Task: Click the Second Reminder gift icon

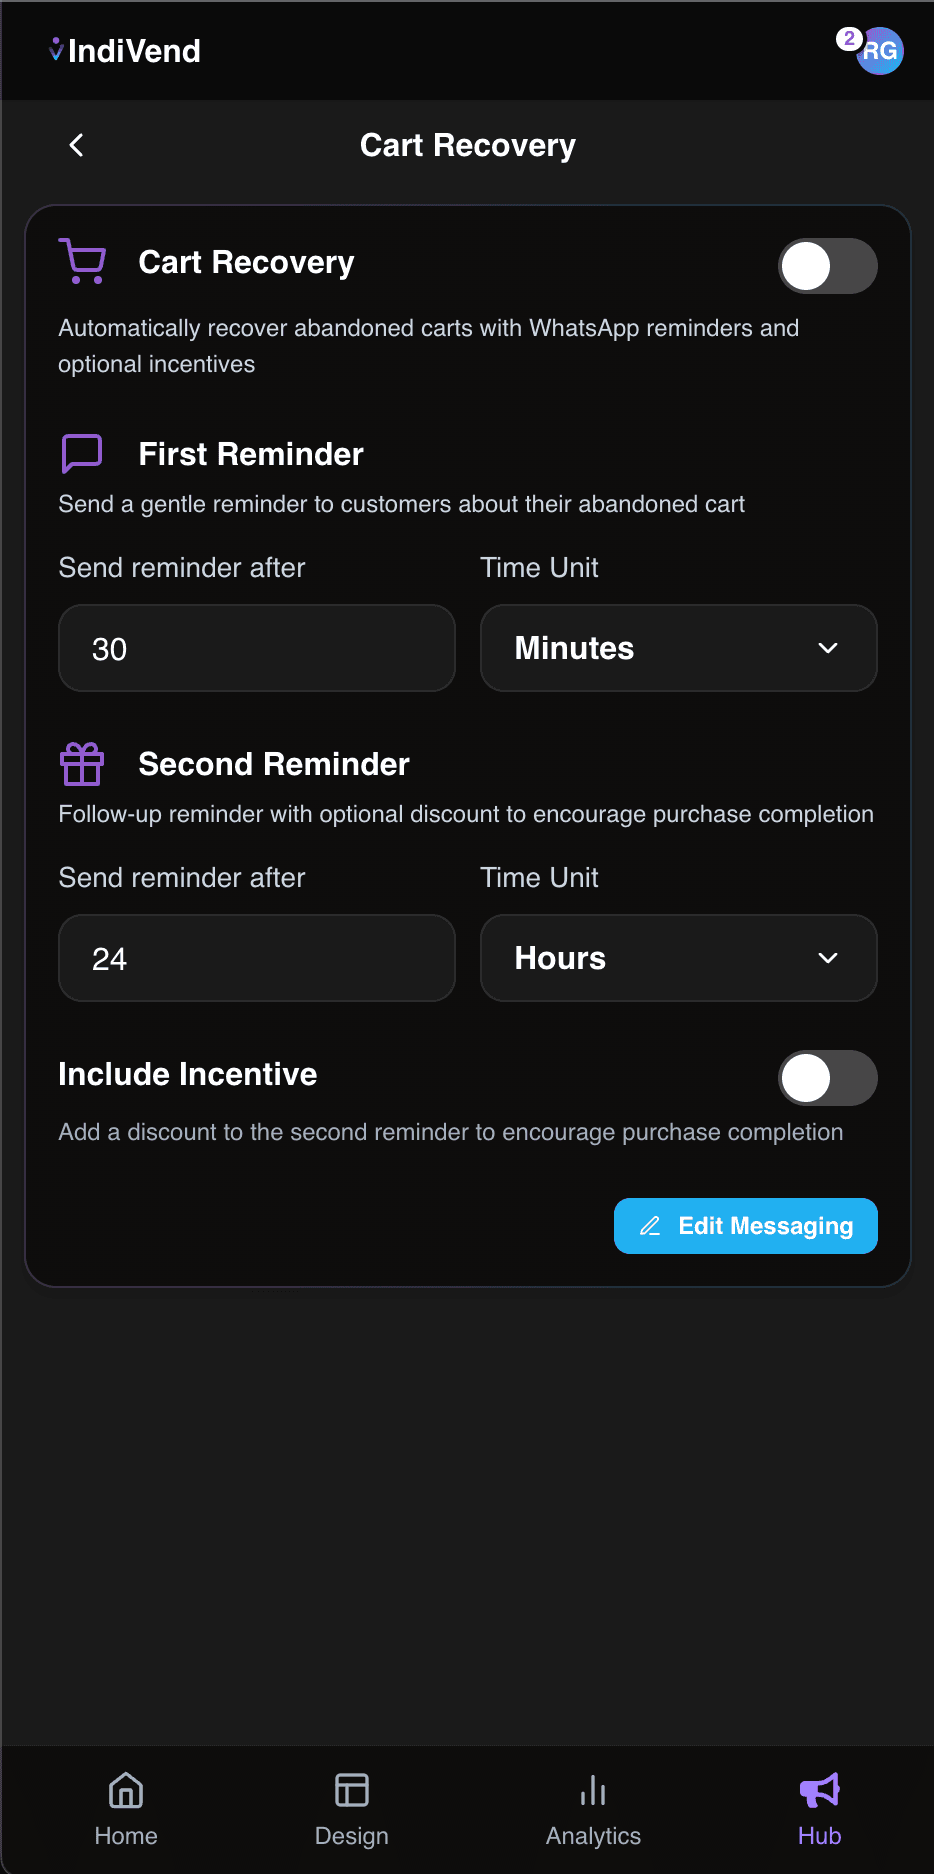Action: click(82, 764)
